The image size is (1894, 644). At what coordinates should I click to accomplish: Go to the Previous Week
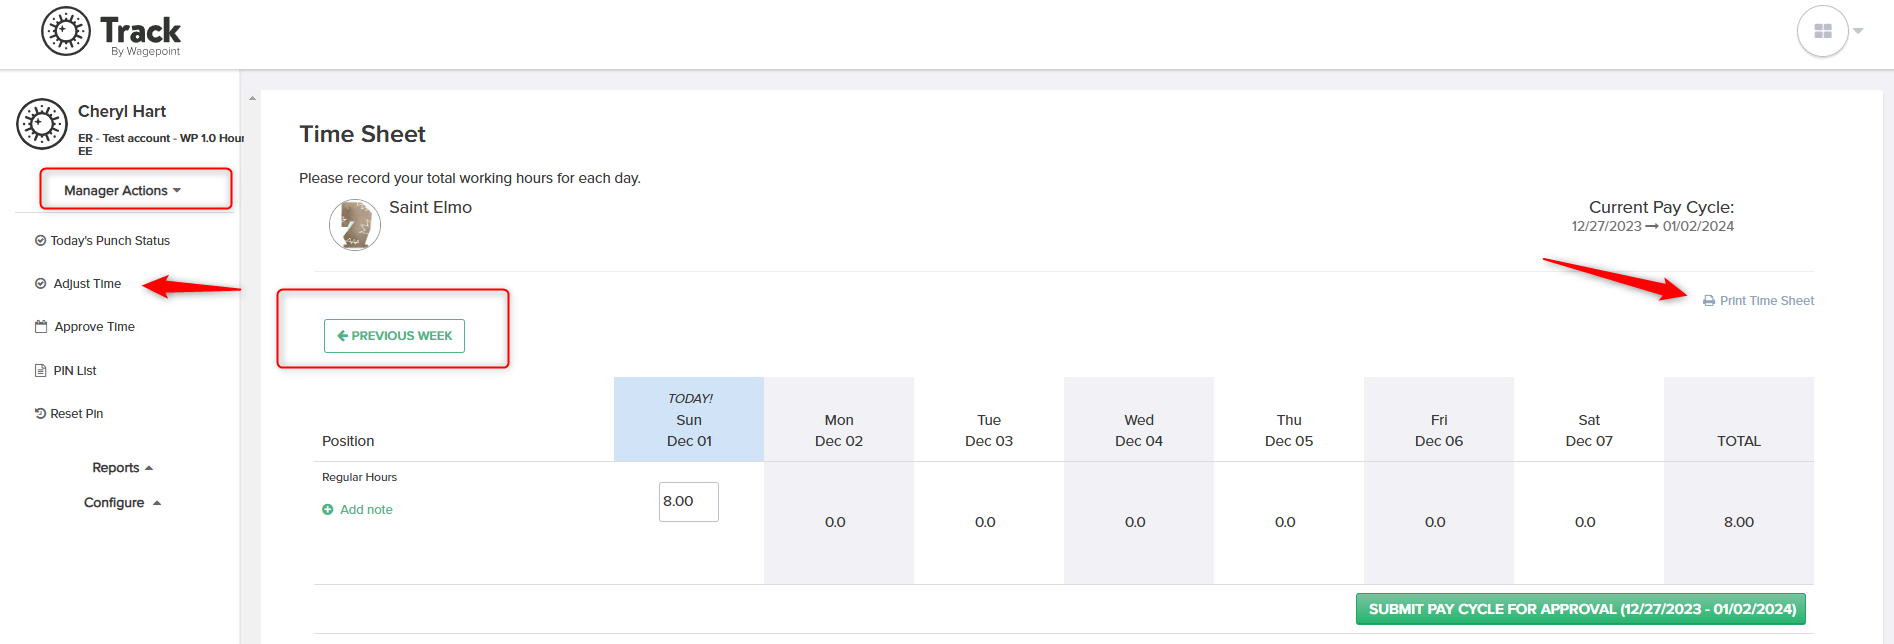click(x=394, y=336)
